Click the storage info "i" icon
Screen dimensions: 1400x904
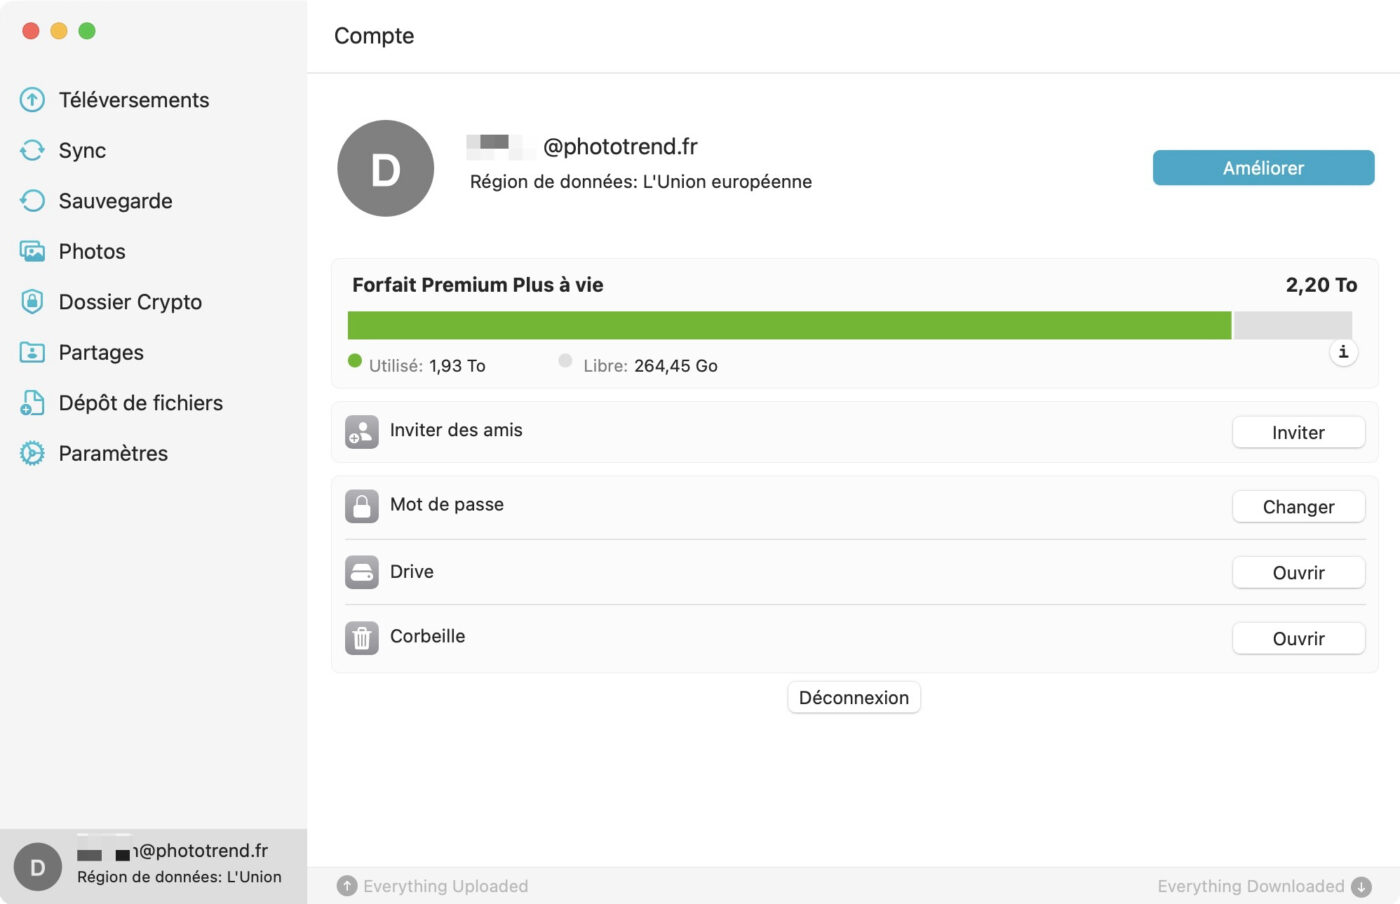tap(1343, 352)
